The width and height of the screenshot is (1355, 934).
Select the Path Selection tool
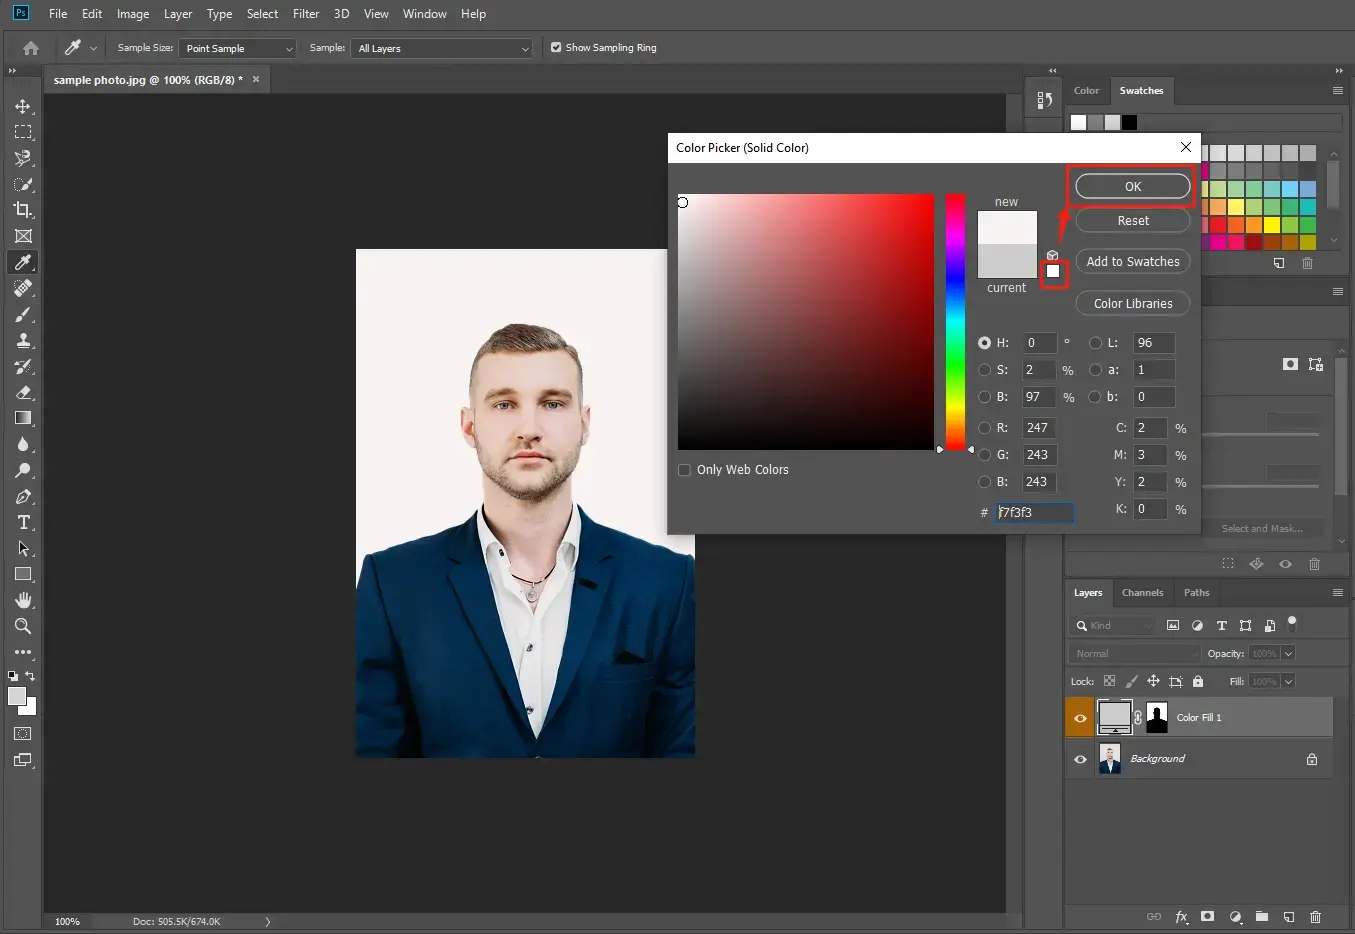point(23,548)
